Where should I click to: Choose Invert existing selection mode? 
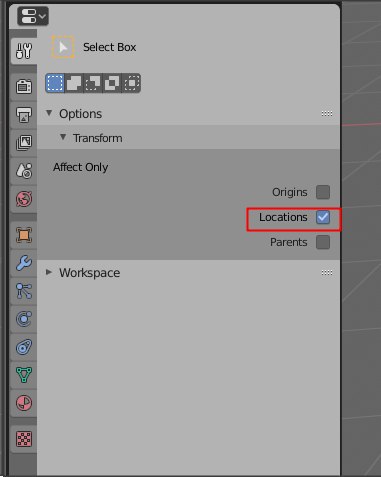112,83
